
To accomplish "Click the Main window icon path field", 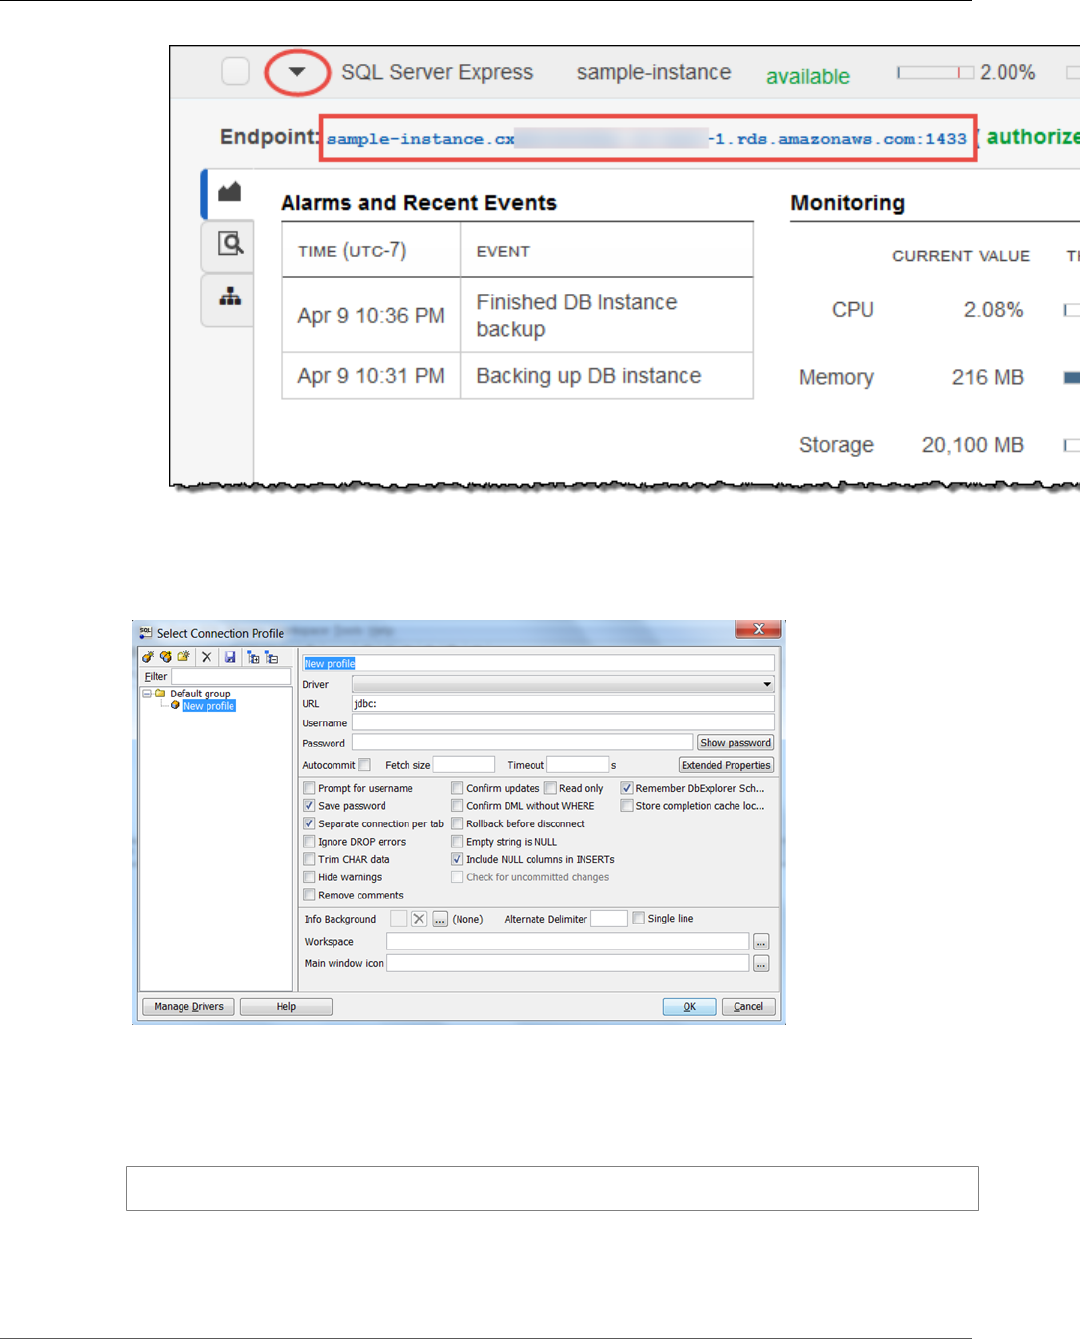I will click(567, 963).
